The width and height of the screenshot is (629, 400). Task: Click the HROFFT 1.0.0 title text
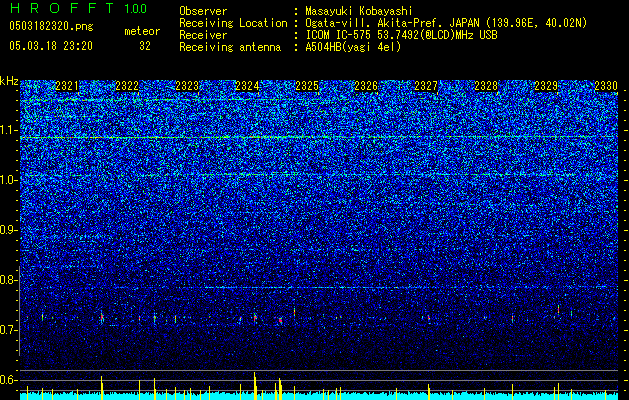tap(78, 8)
